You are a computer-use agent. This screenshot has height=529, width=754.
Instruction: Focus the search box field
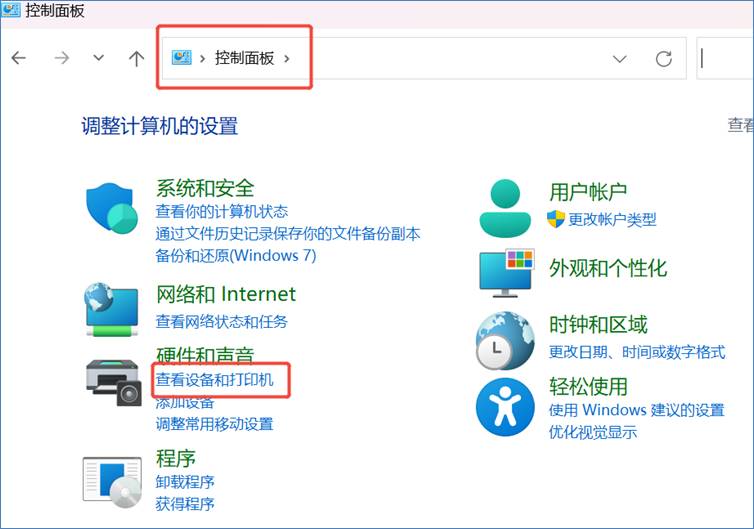click(725, 58)
